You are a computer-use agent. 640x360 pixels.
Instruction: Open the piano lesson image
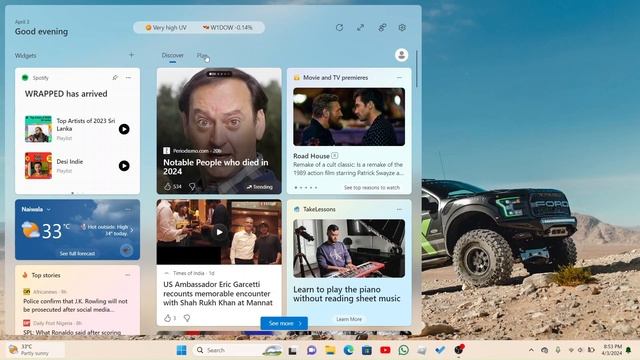349,249
